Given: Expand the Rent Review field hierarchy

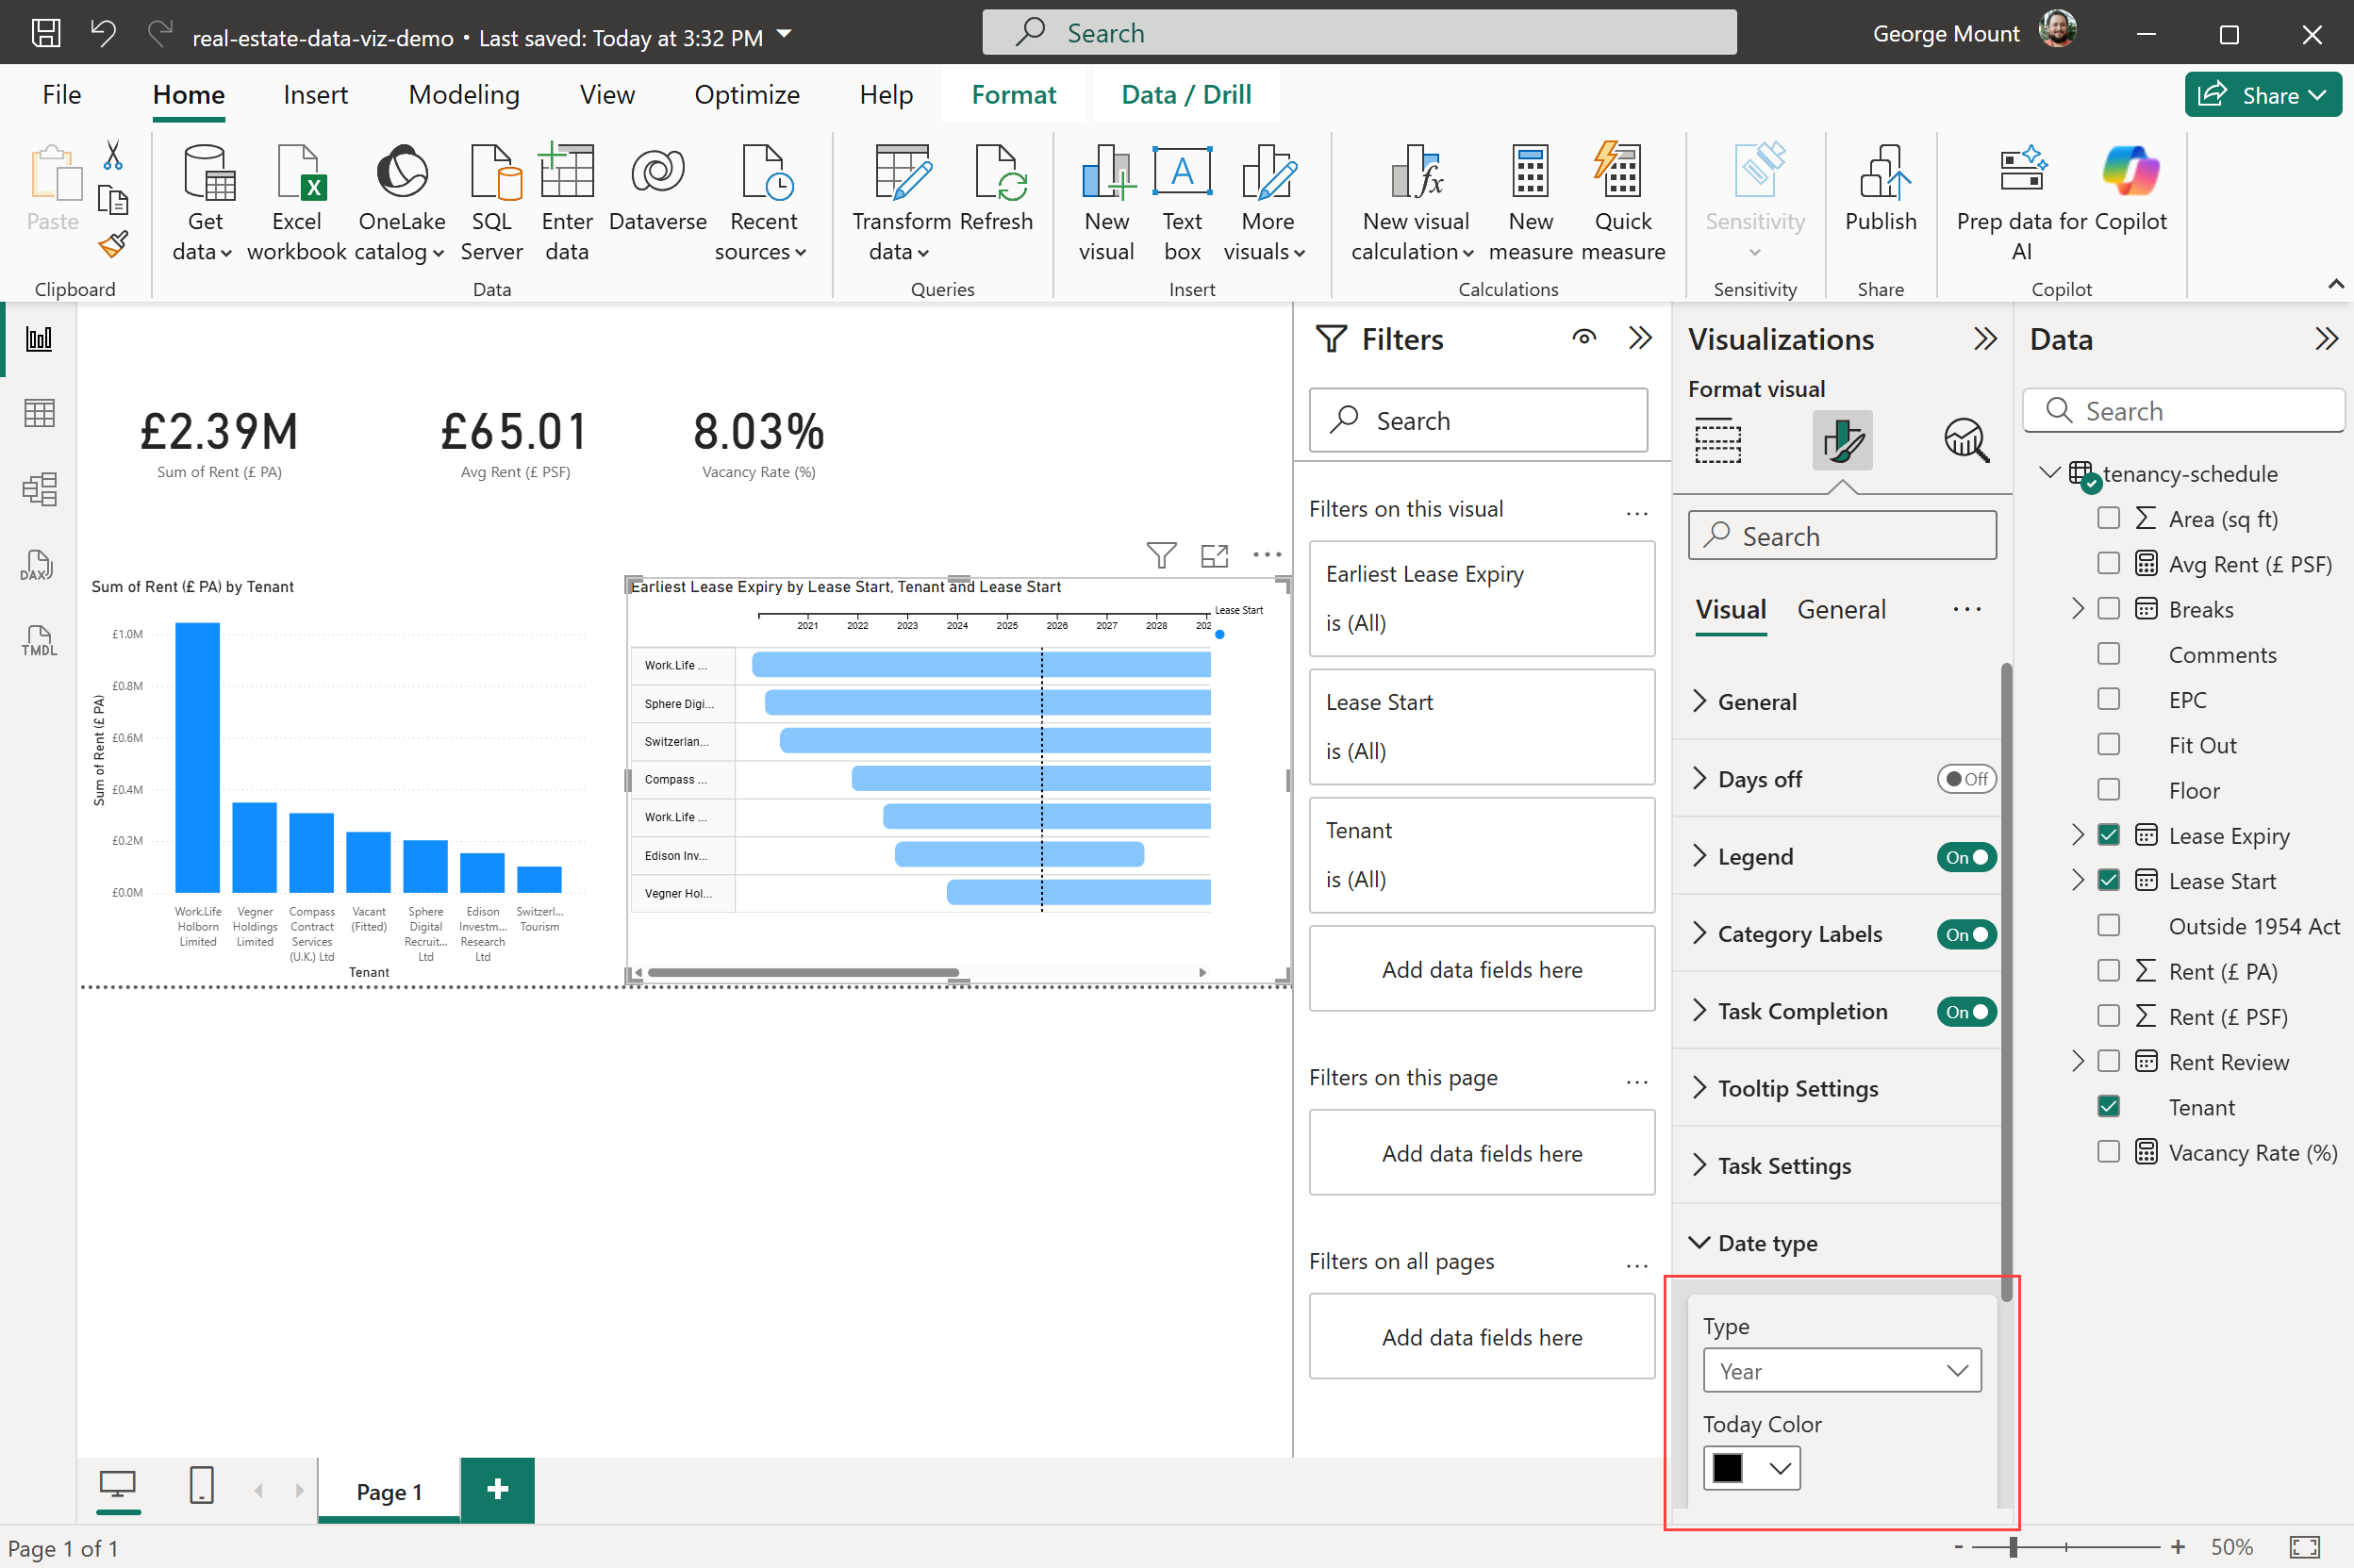Looking at the screenshot, I should [x=2077, y=1061].
